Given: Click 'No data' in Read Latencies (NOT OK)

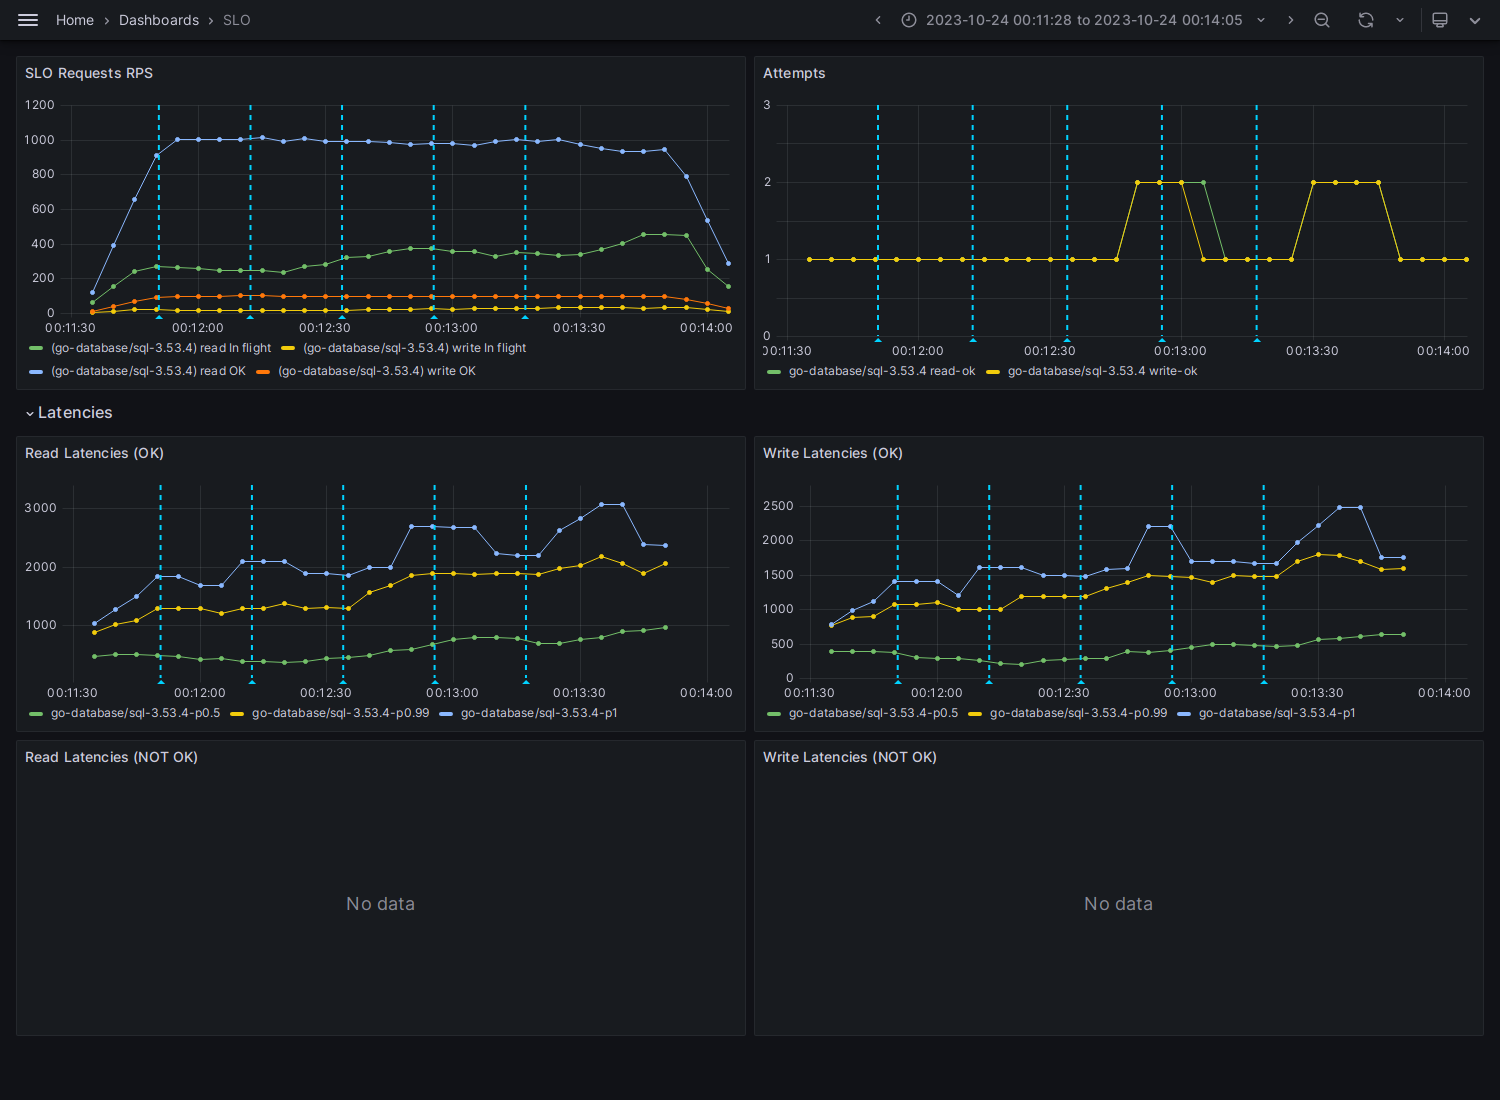Looking at the screenshot, I should [380, 904].
